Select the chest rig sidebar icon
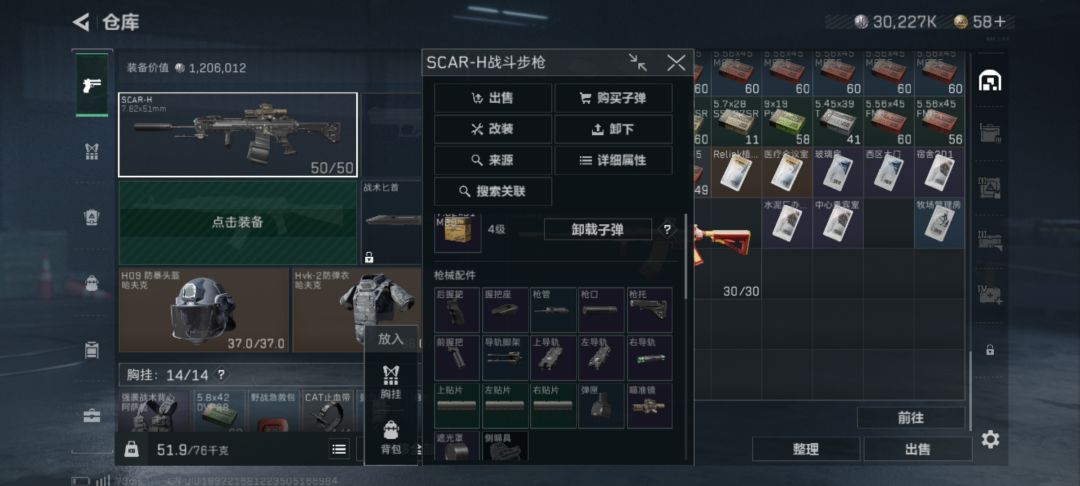Viewport: 1080px width, 486px height. pos(92,152)
